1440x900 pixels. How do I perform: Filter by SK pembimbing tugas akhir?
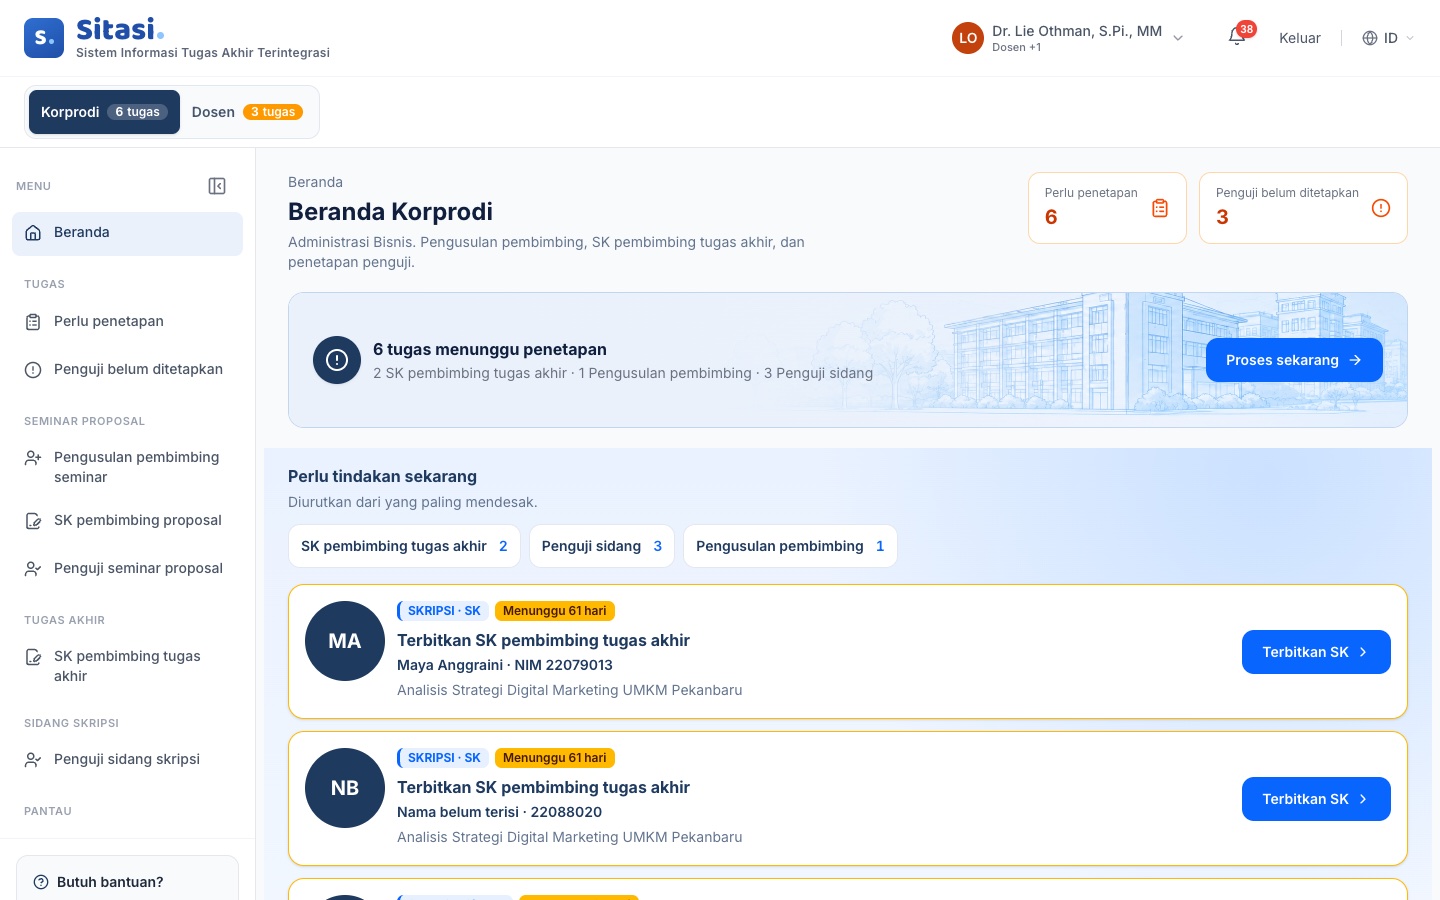pyautogui.click(x=404, y=546)
